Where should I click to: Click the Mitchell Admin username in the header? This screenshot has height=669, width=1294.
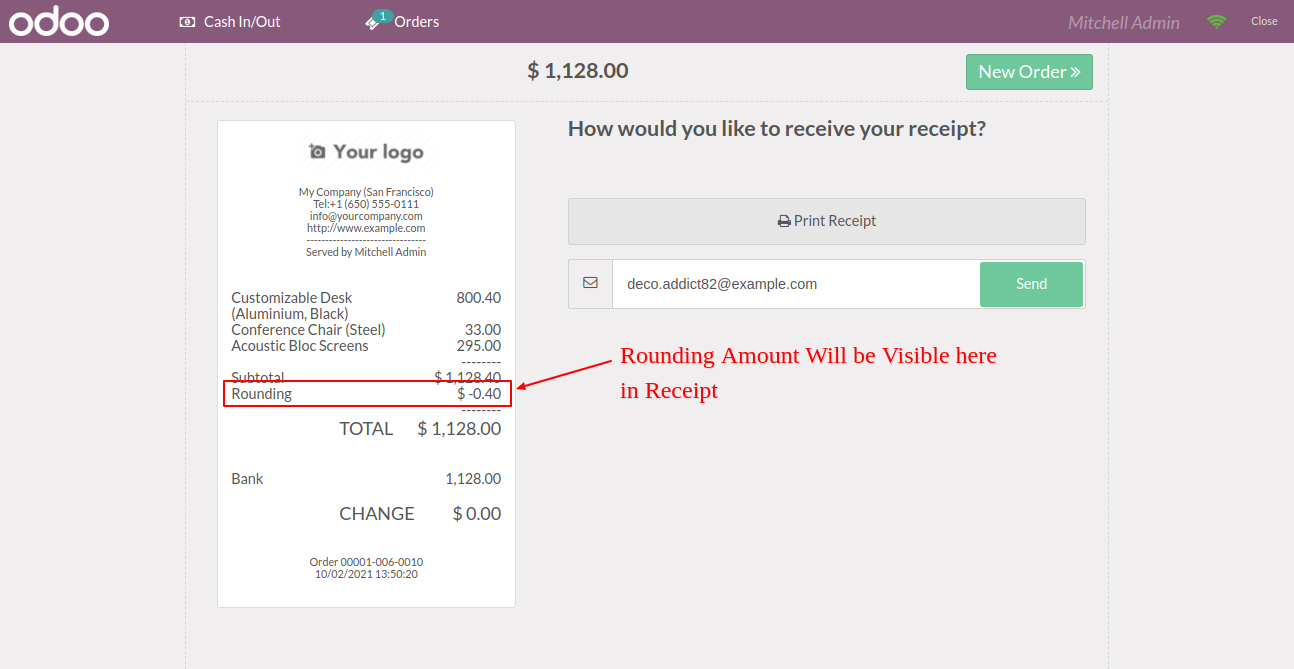click(x=1124, y=22)
